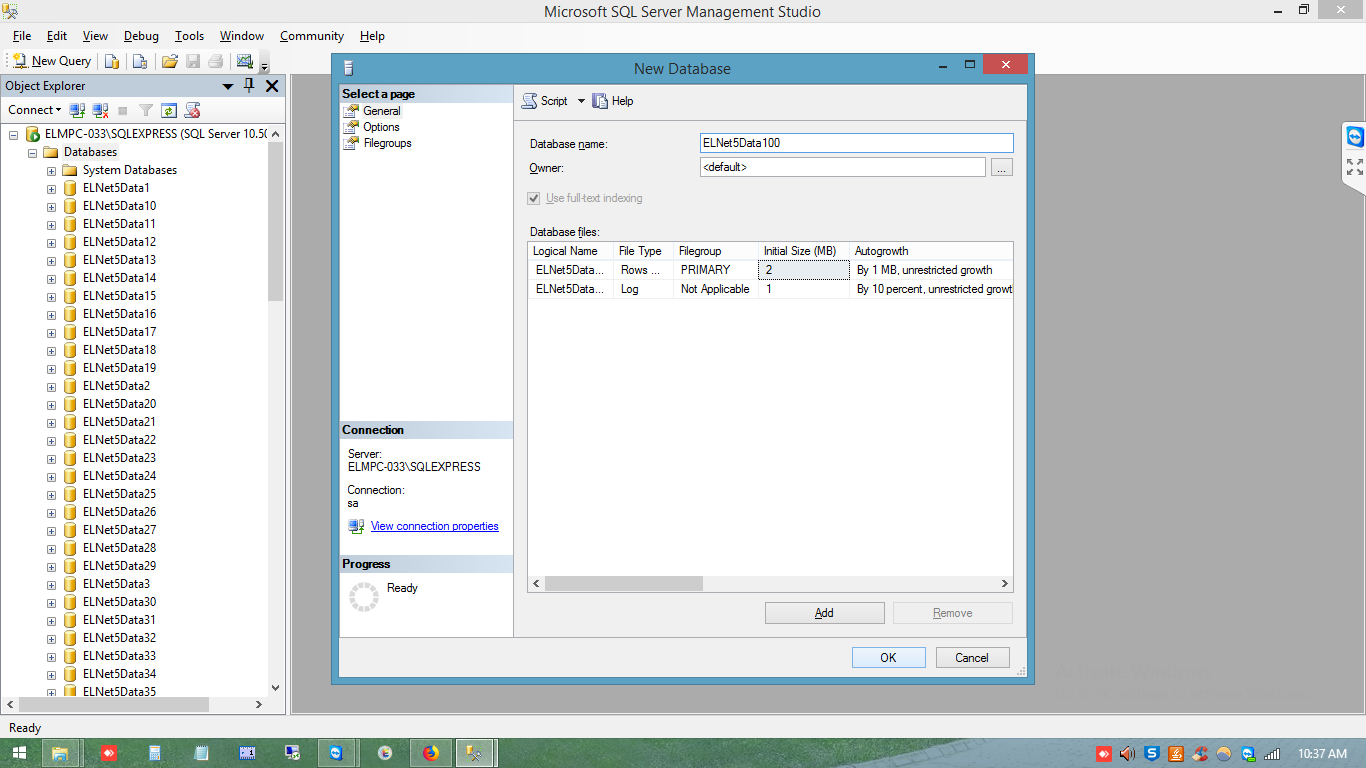Select the ELNet5Data20 database
This screenshot has height=768, width=1366.
[119, 404]
